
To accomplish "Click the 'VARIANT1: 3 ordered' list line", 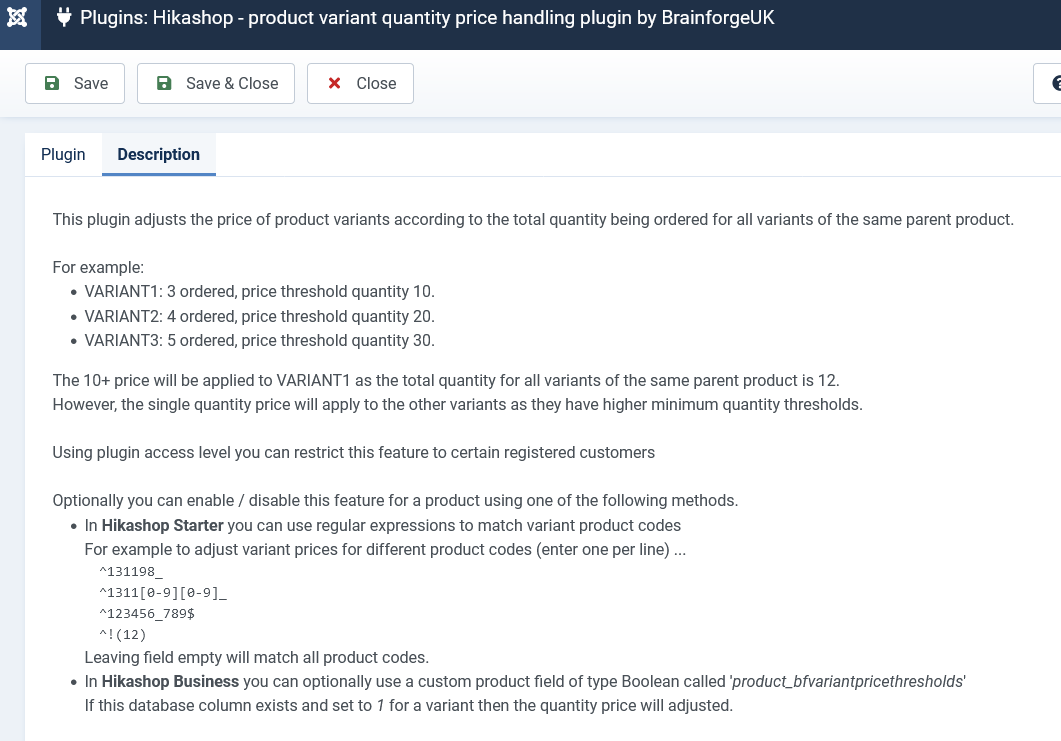I will coord(259,292).
